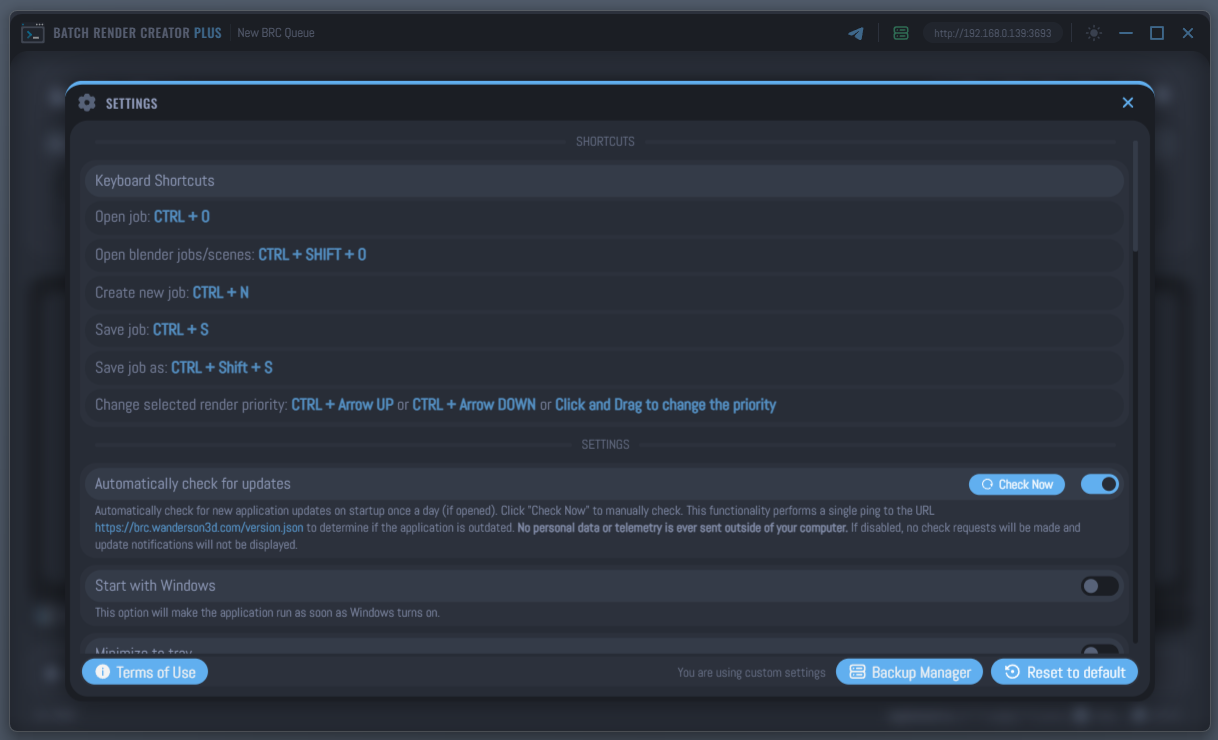Maximize the application window
Screen dimensions: 1218x740
pyautogui.click(x=1157, y=33)
